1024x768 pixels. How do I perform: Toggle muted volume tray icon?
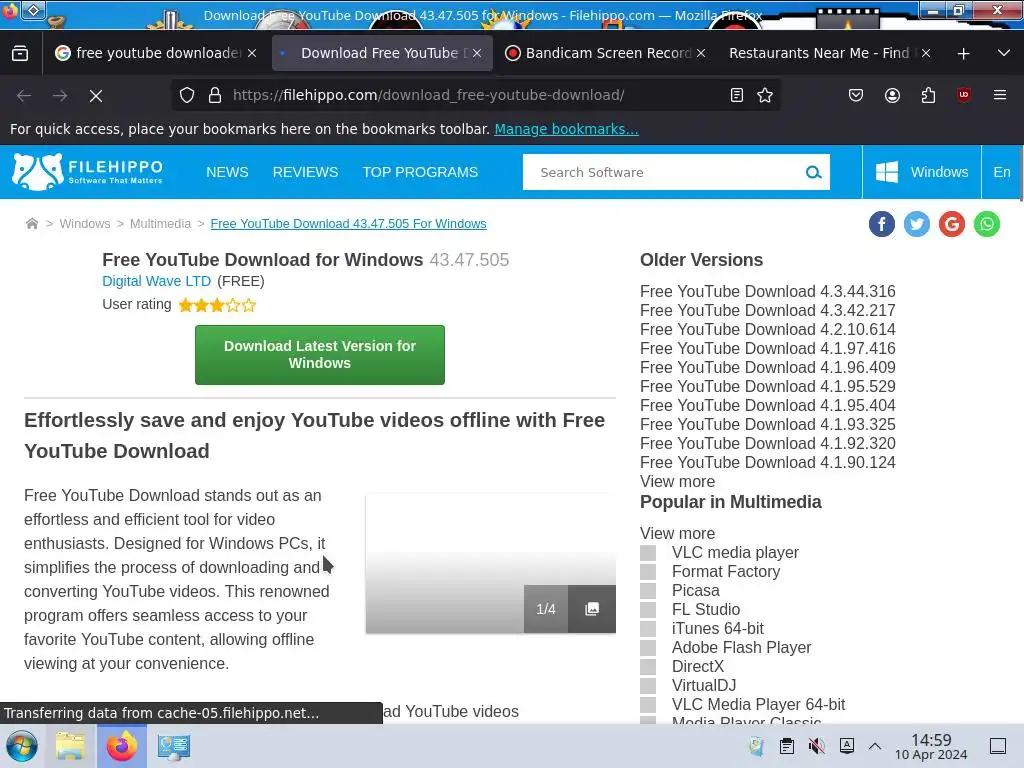(x=816, y=746)
